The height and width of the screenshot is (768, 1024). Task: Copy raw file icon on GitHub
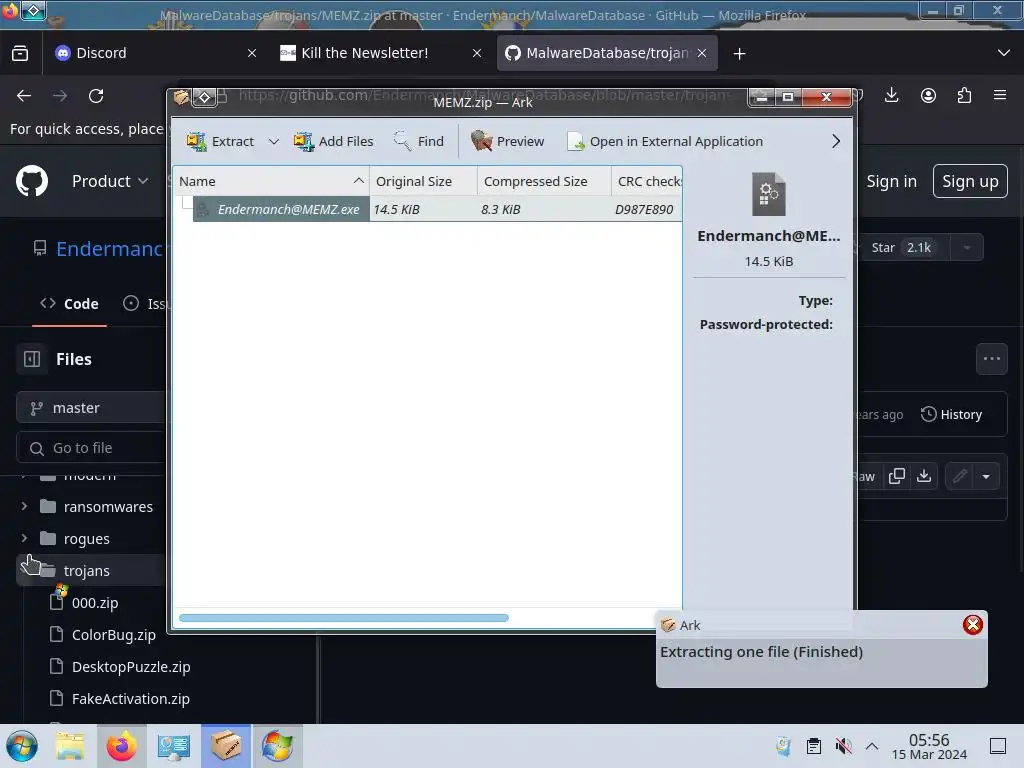[x=897, y=476]
